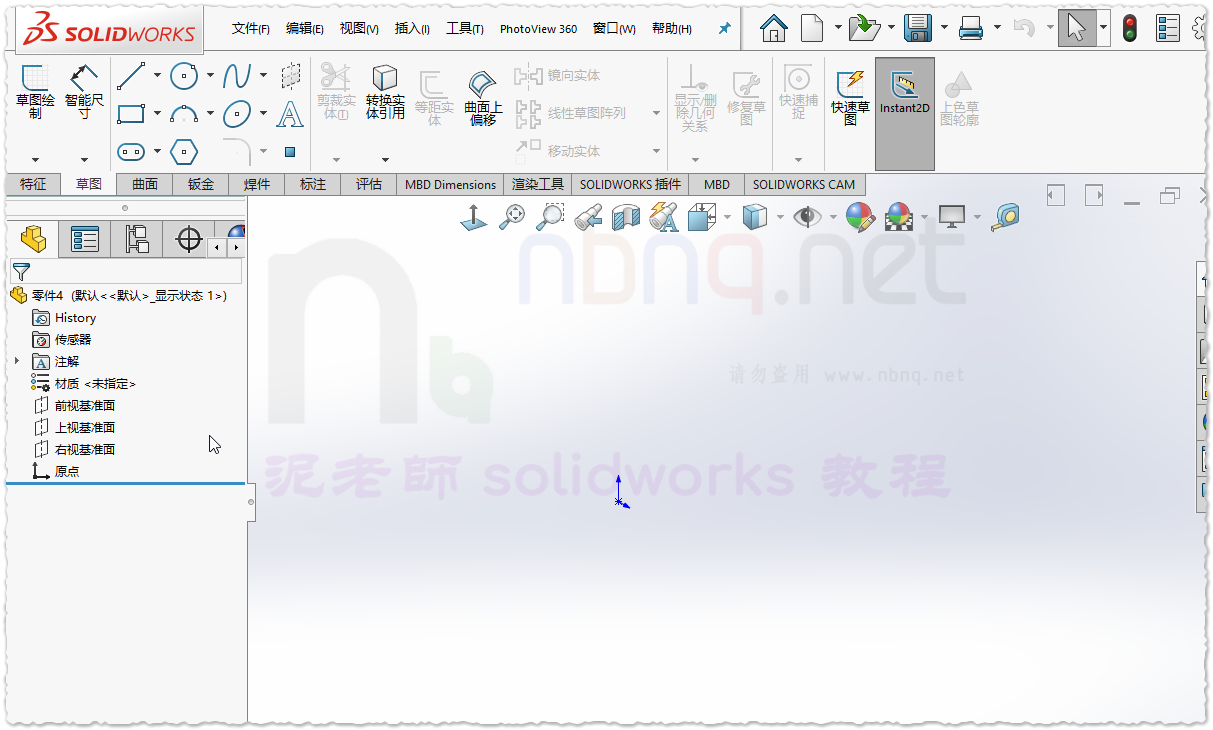Click the Rebuild traffic light icon

coord(1129,28)
